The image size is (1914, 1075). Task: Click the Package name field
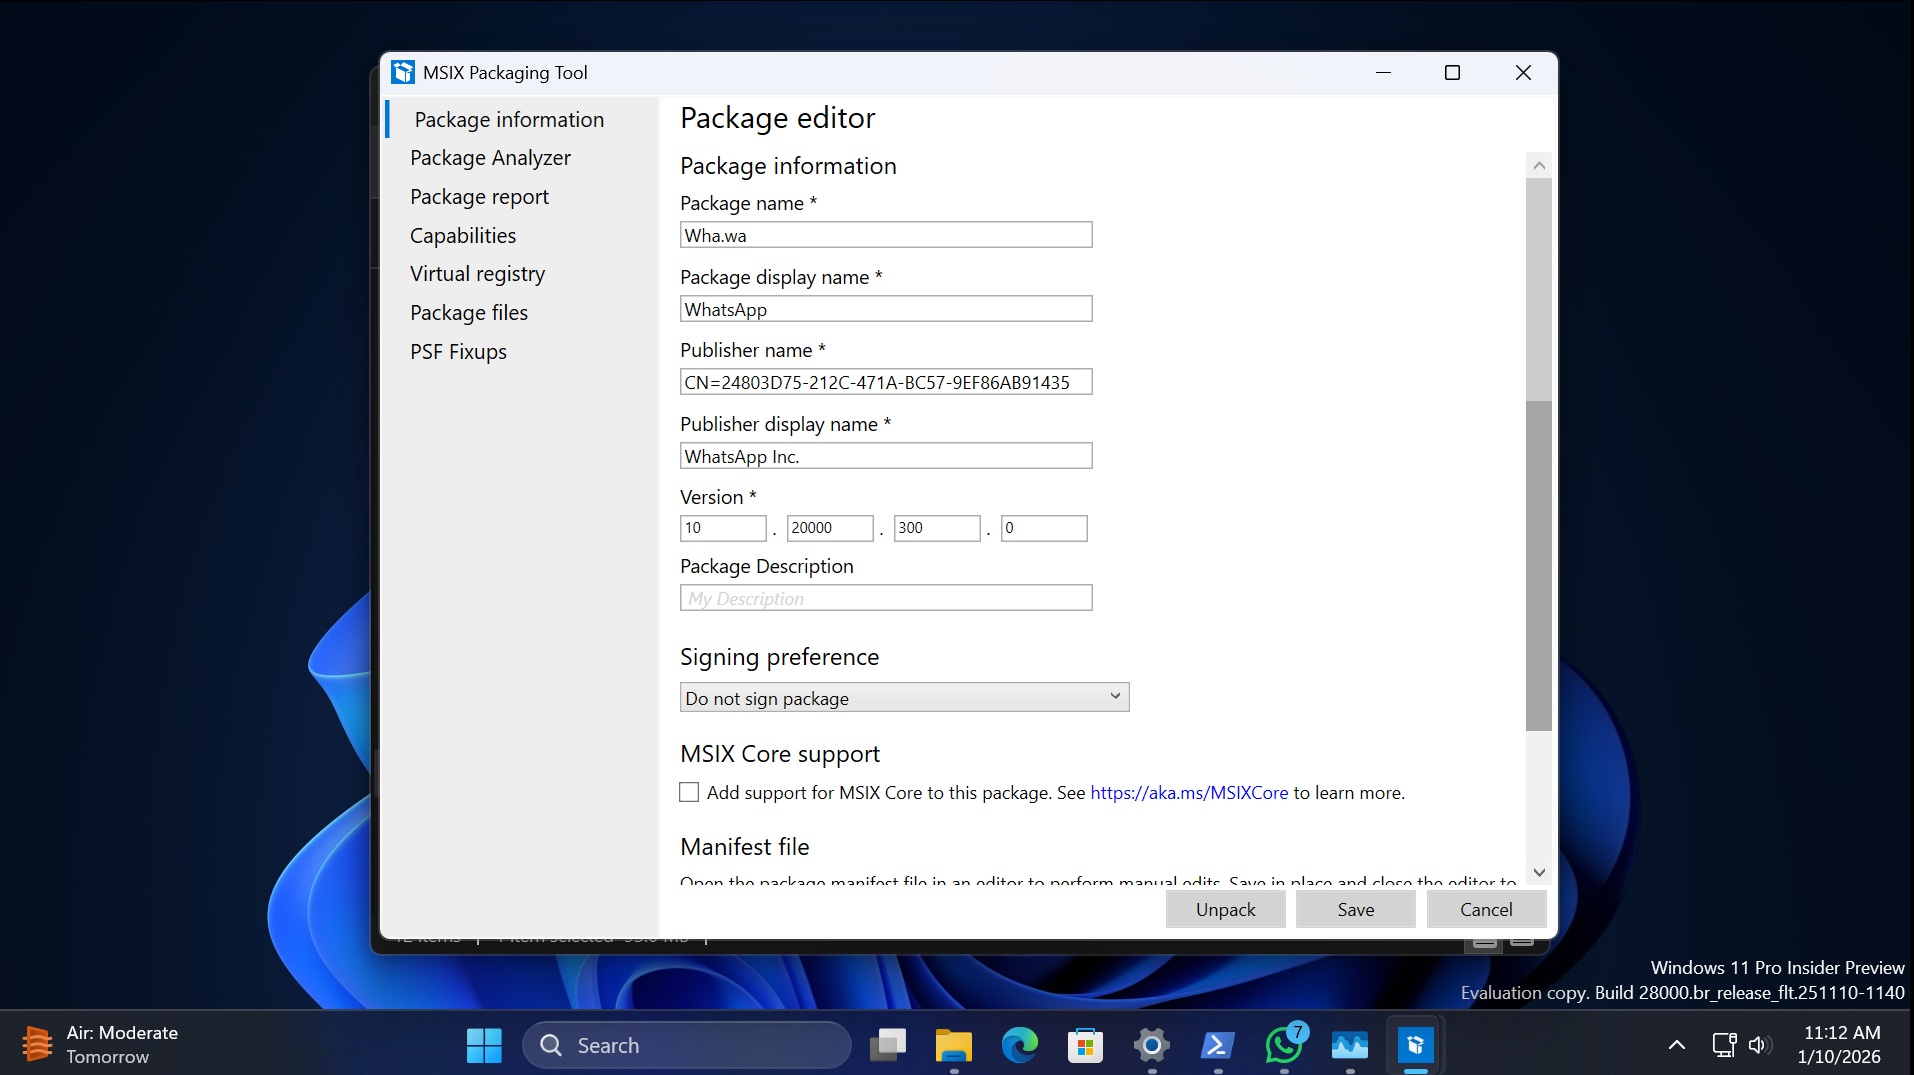pos(886,235)
